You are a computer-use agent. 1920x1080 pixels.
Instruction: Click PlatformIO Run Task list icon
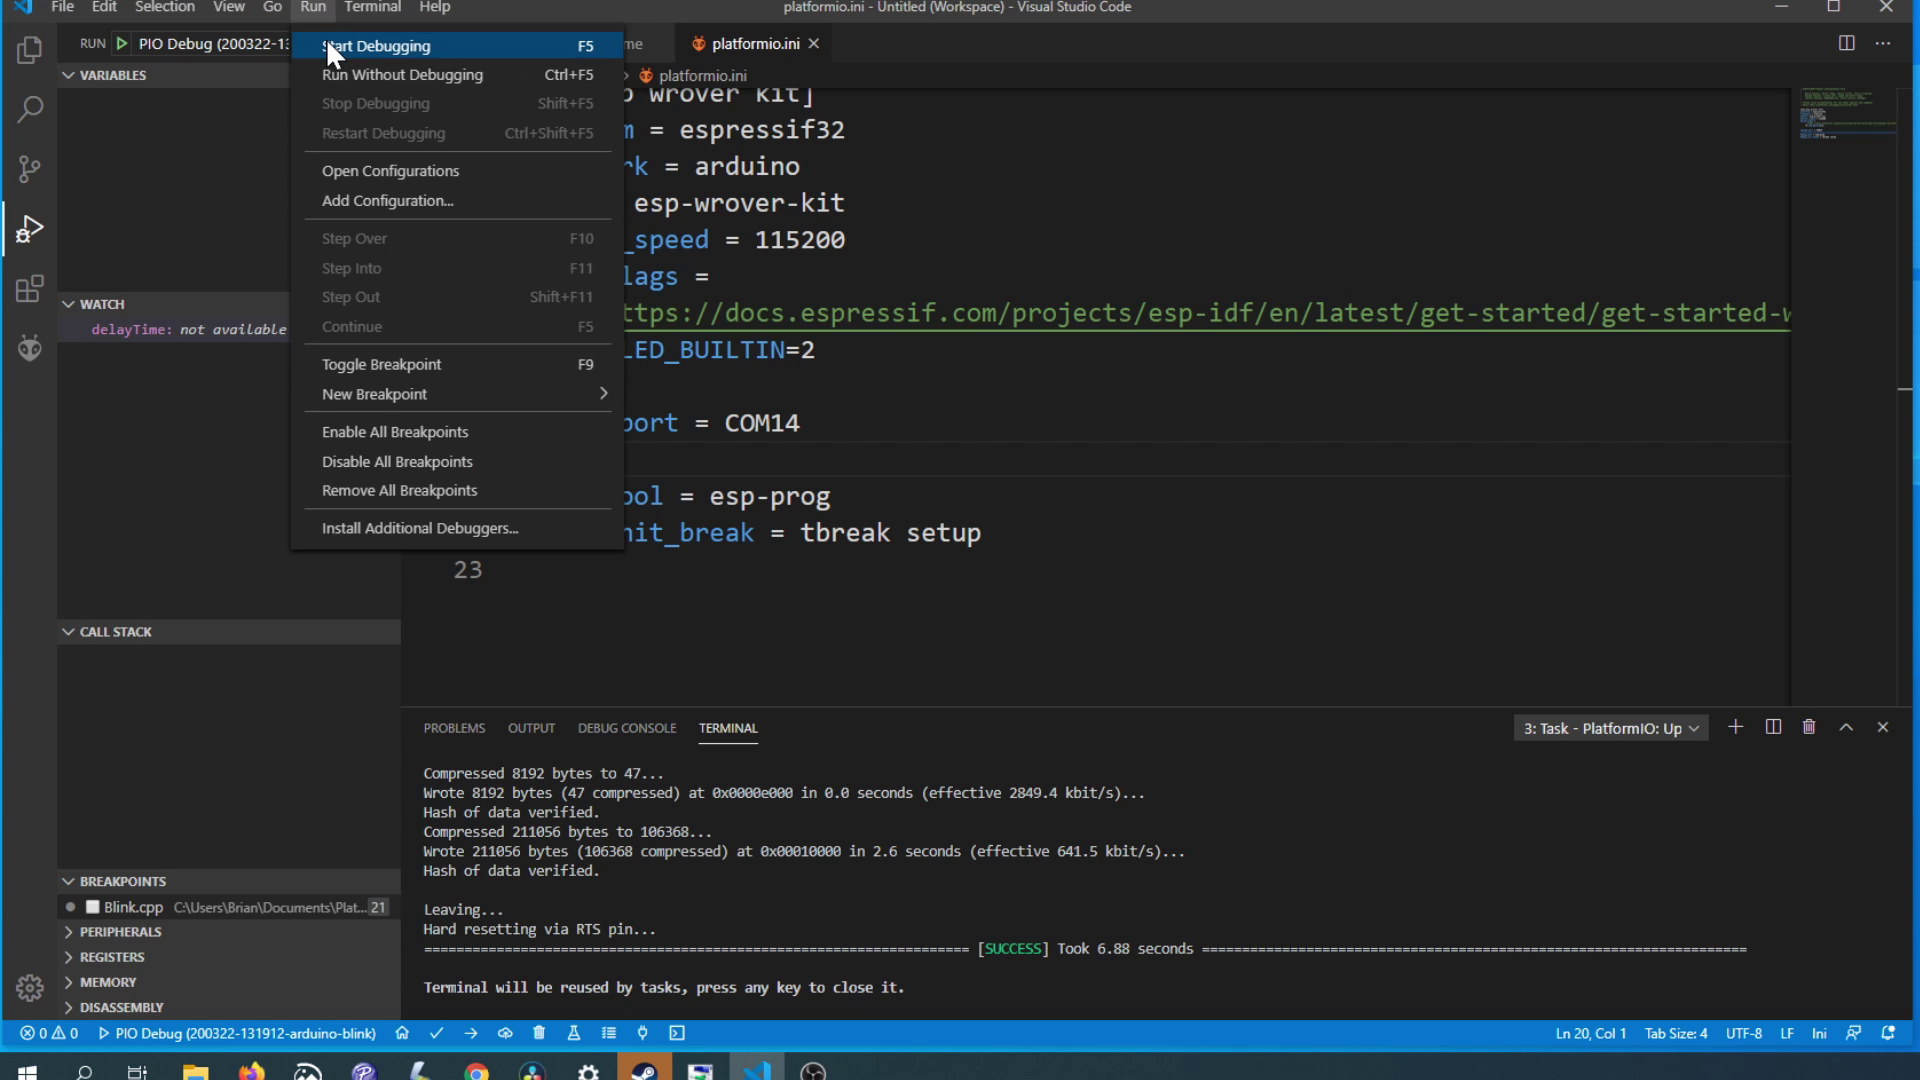click(608, 1033)
